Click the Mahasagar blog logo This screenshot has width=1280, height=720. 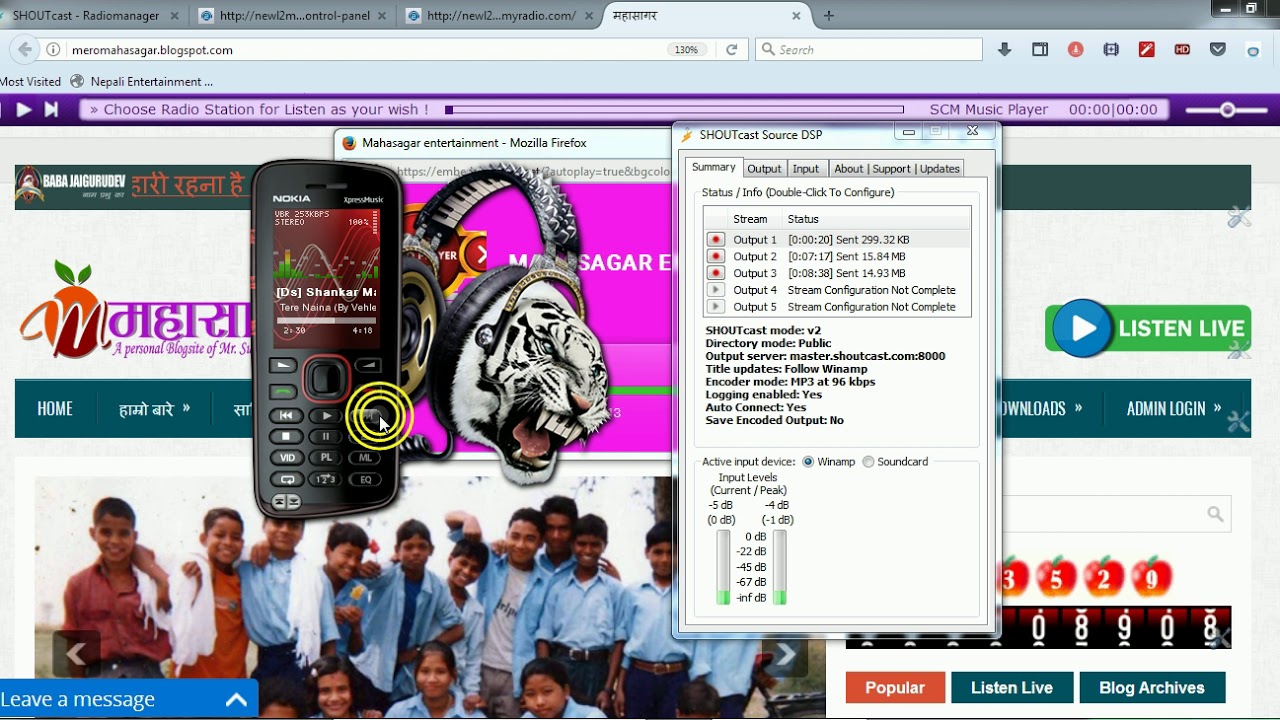[135, 310]
